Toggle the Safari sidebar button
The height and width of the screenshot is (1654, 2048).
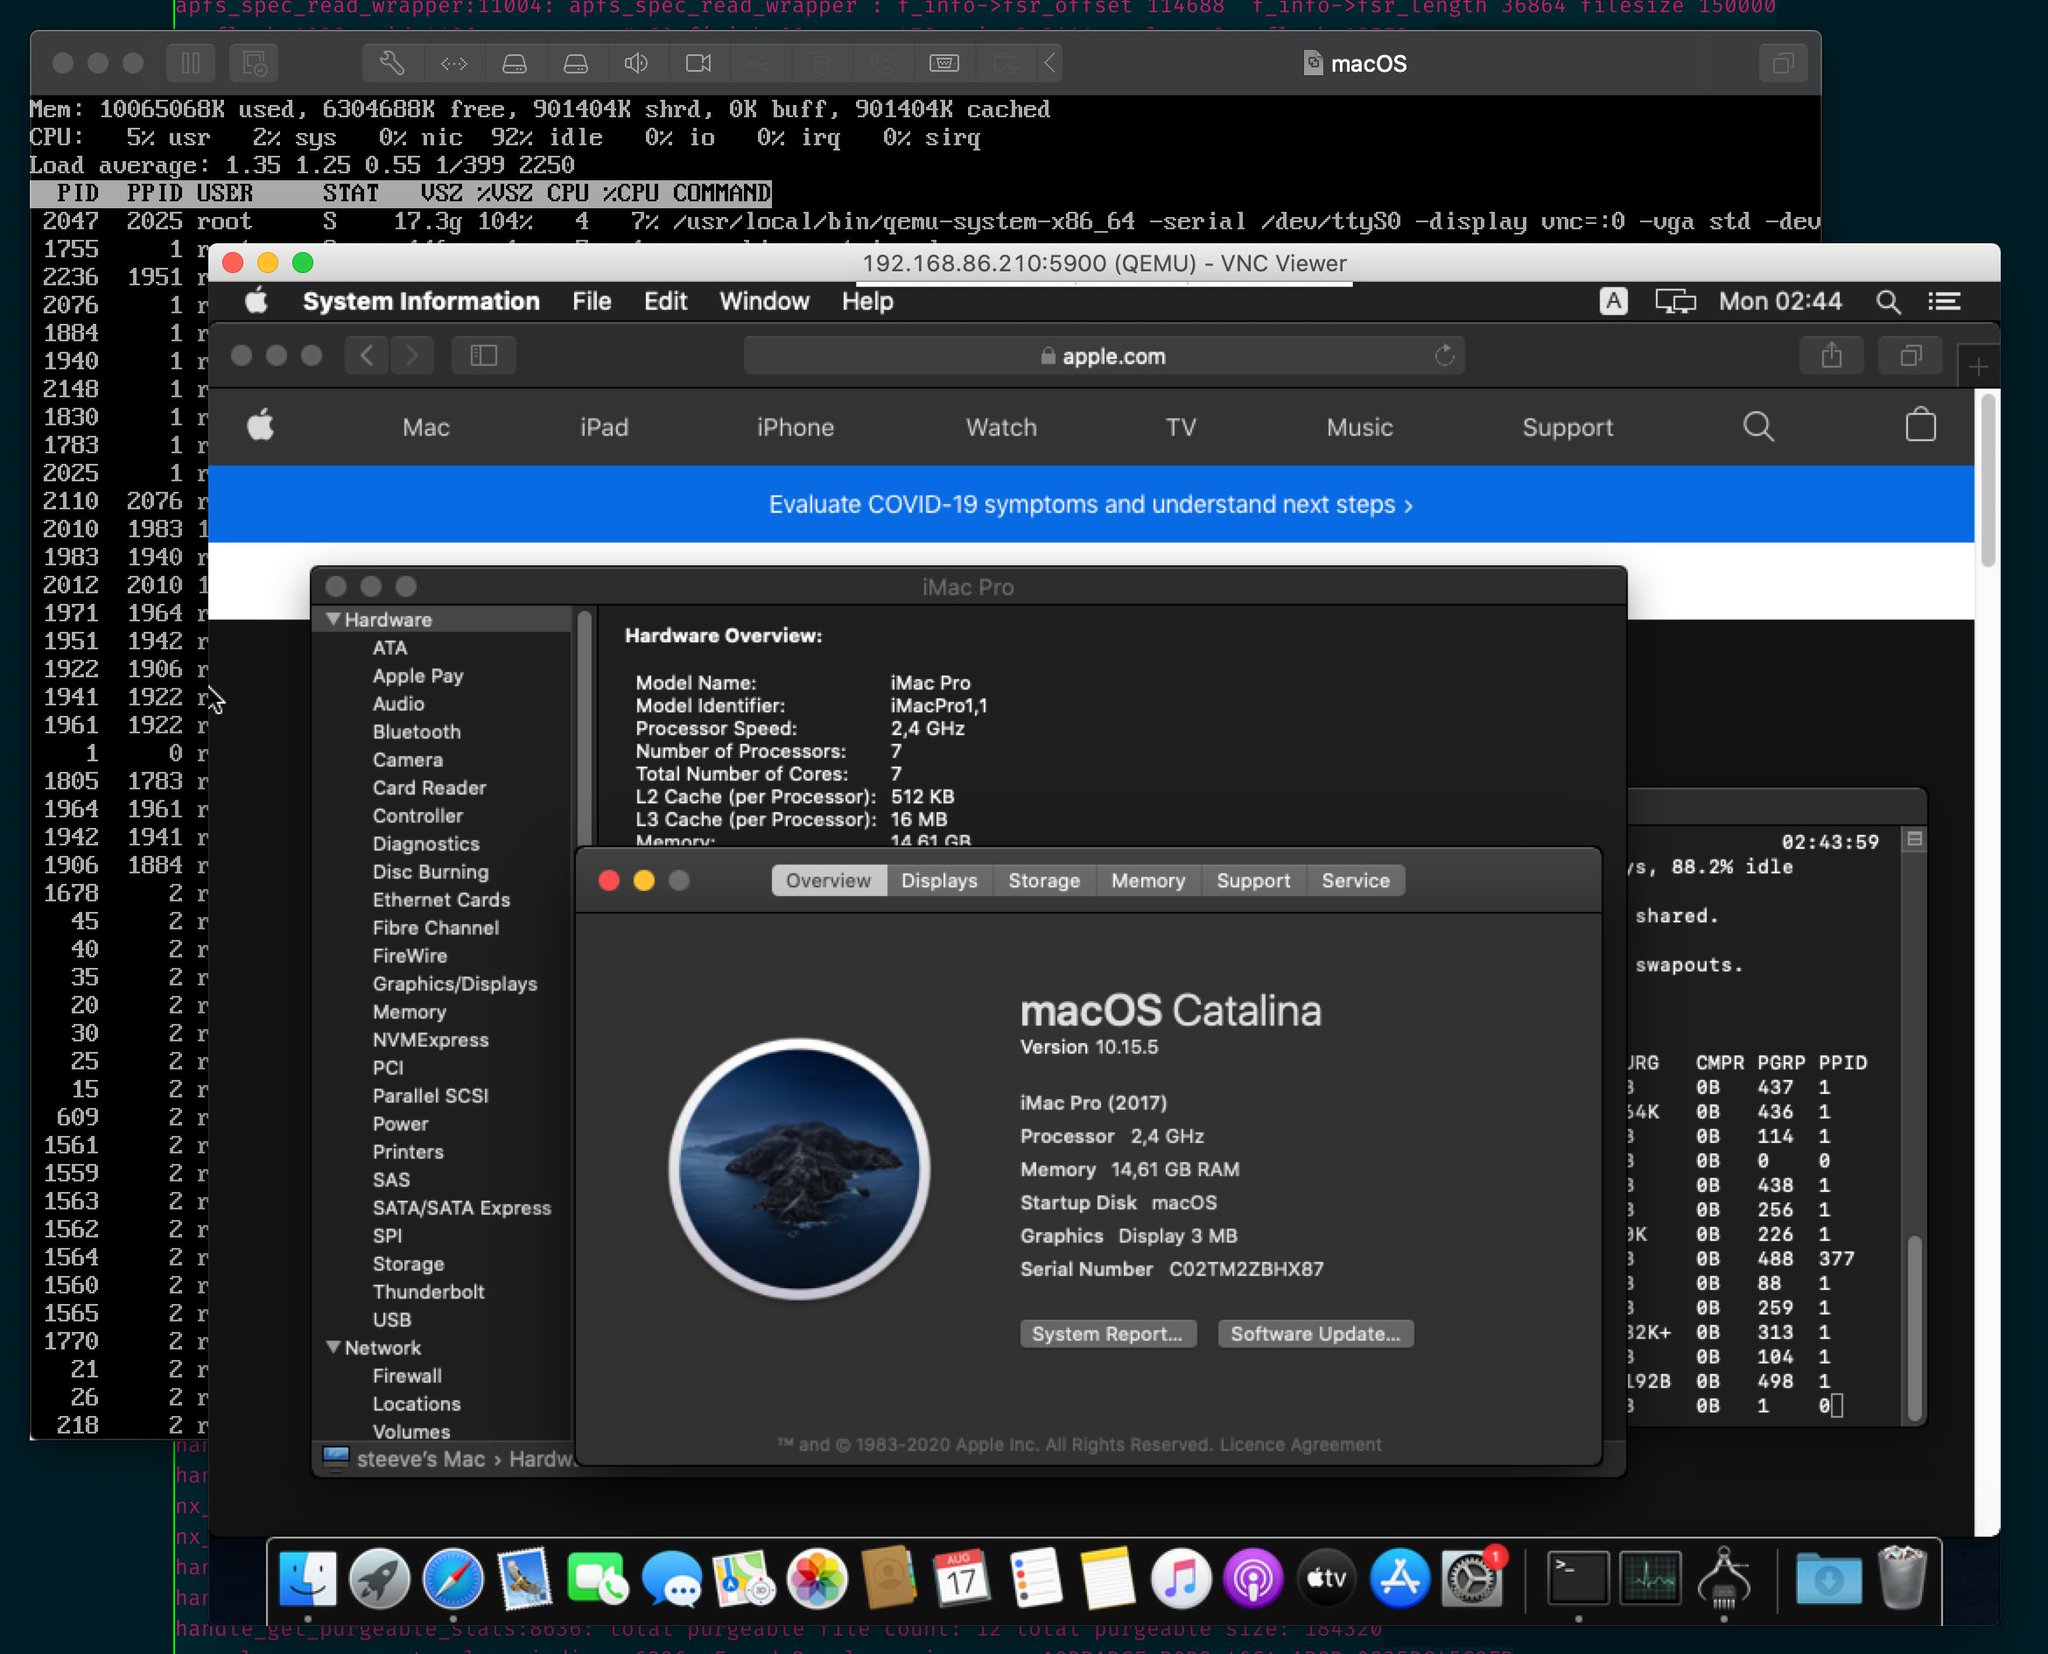pos(484,356)
